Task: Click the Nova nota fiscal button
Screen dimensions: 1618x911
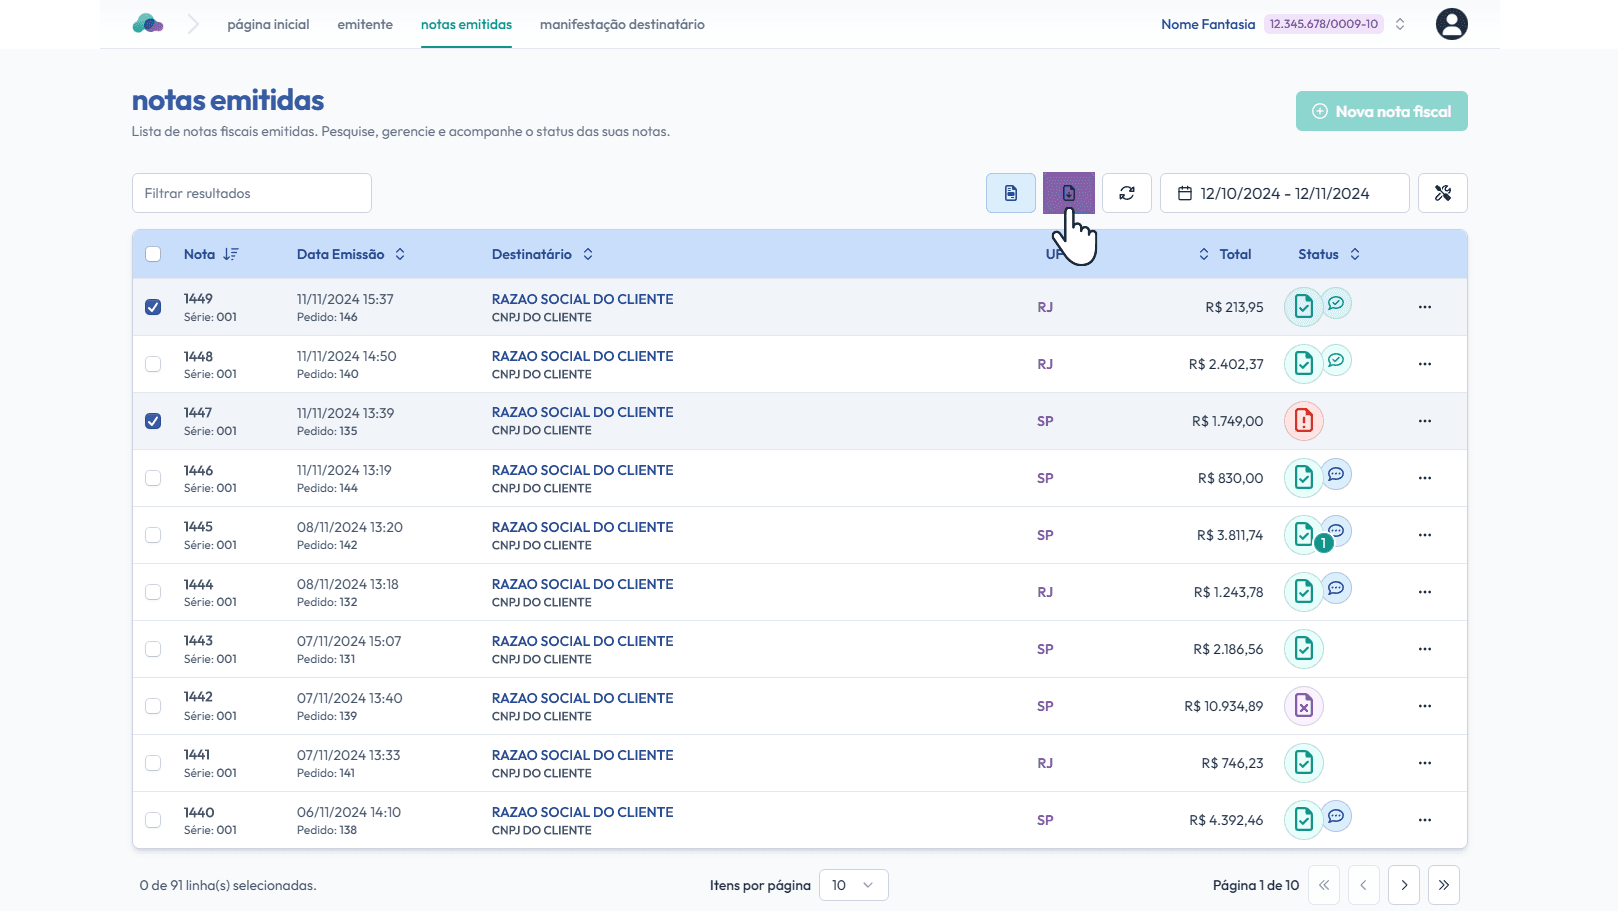Action: [1381, 111]
